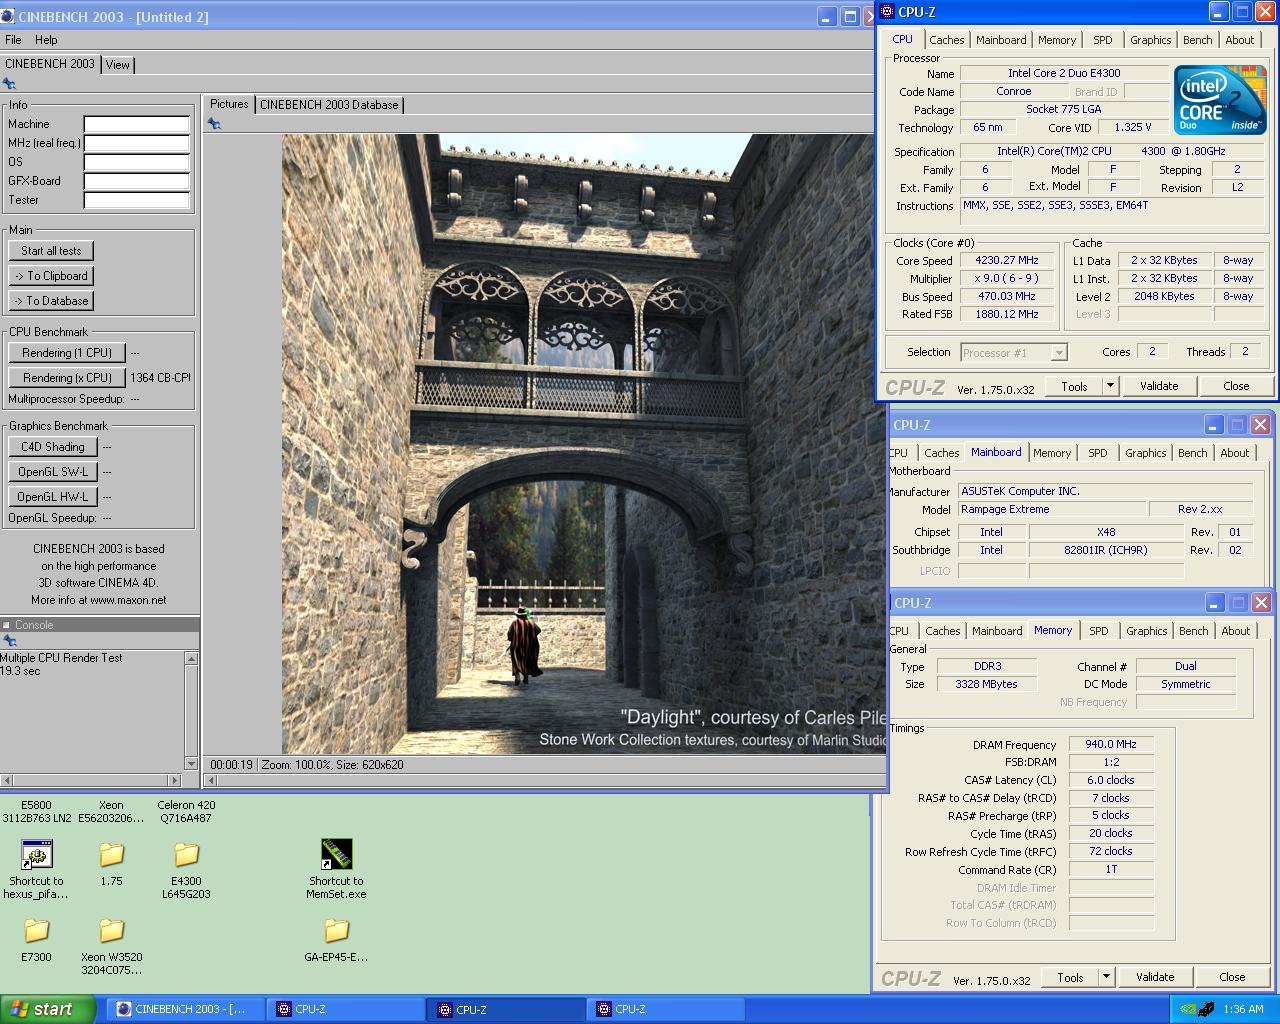
Task: Open the E4300 L645G203 folder
Action: [186, 855]
